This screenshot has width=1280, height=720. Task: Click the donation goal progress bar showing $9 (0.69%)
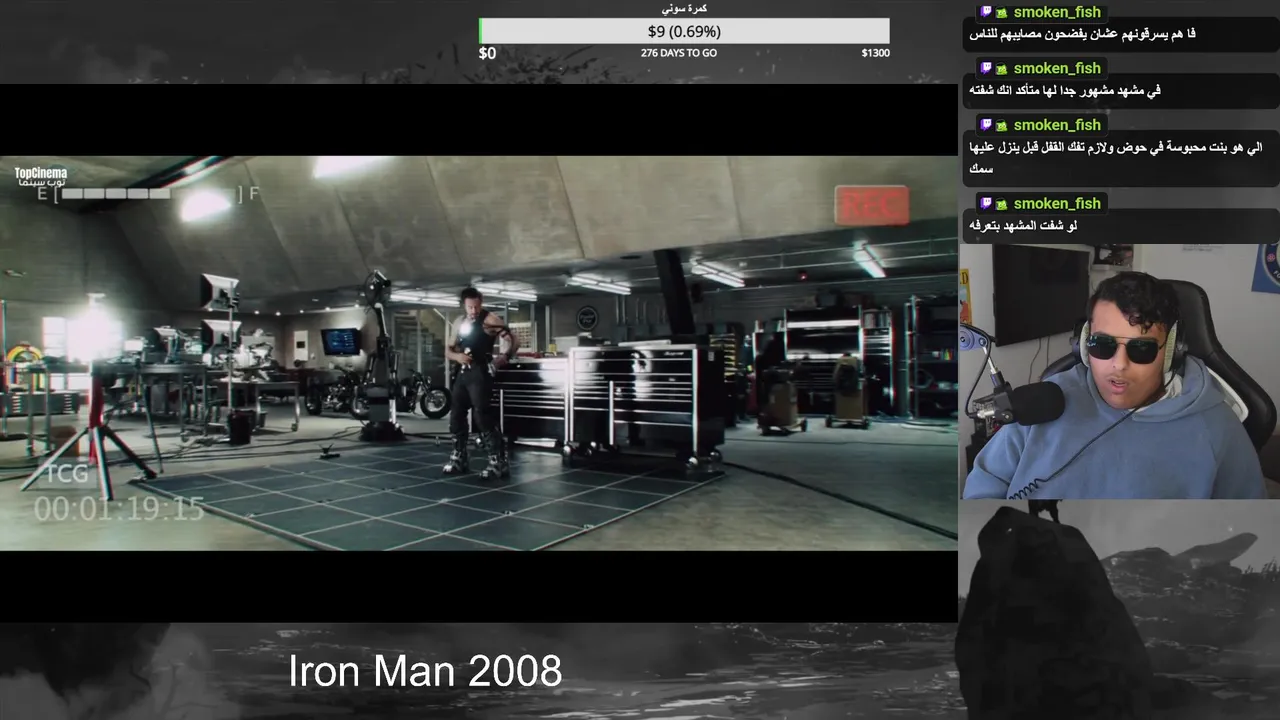684,31
